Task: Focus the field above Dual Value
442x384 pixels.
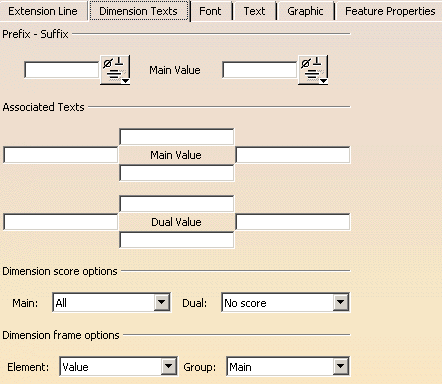Action: (x=177, y=204)
